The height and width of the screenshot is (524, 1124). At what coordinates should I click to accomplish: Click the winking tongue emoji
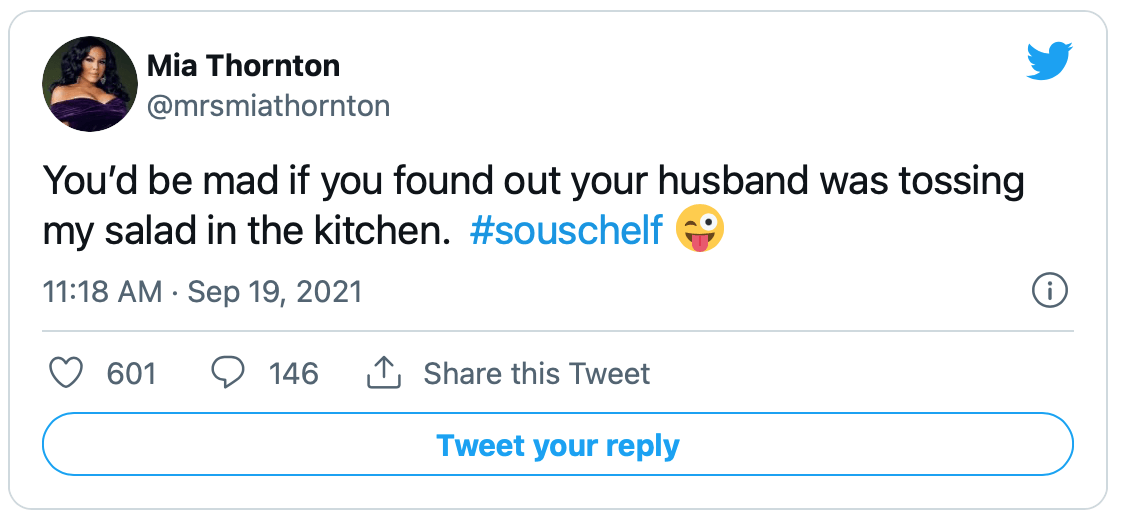[x=700, y=231]
